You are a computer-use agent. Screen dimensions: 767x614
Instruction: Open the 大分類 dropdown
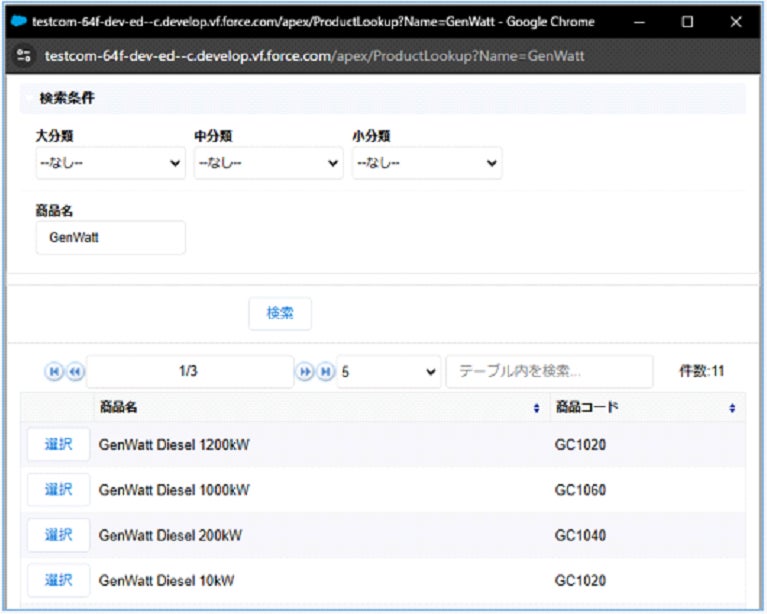111,163
